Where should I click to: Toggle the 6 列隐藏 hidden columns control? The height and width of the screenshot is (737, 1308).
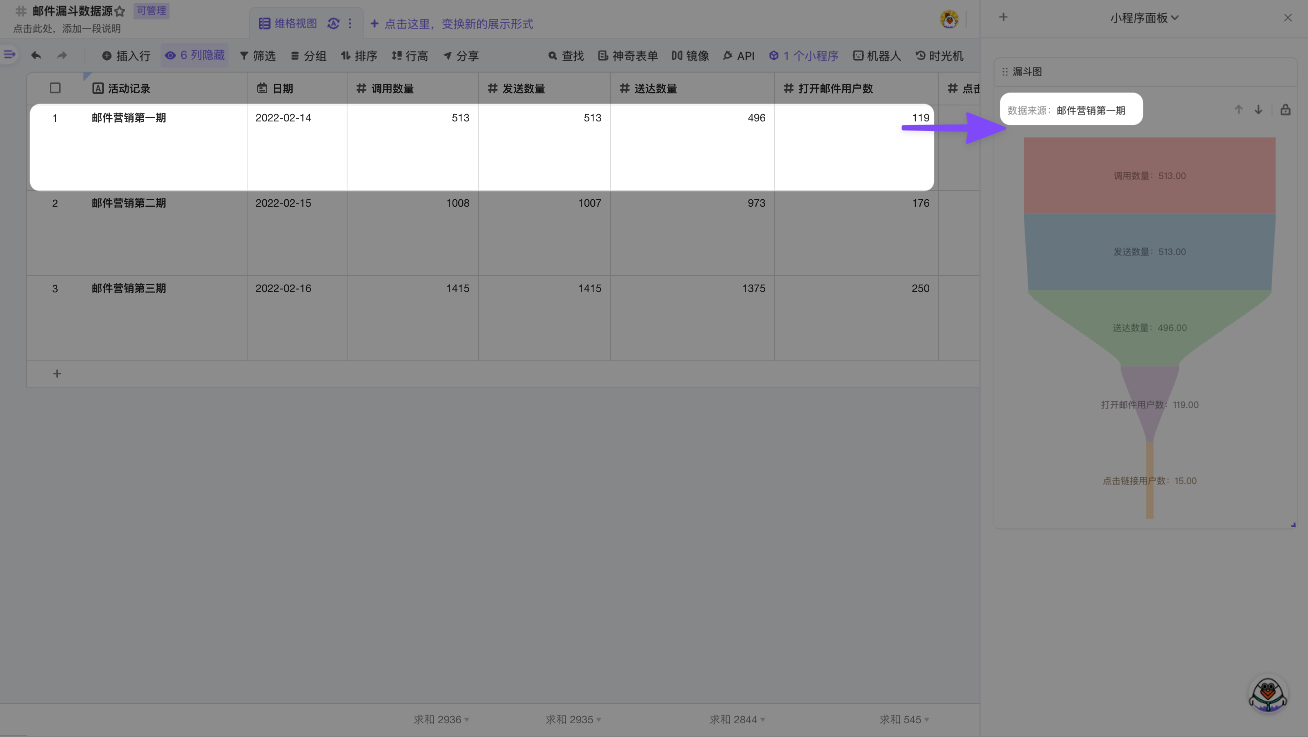point(195,56)
